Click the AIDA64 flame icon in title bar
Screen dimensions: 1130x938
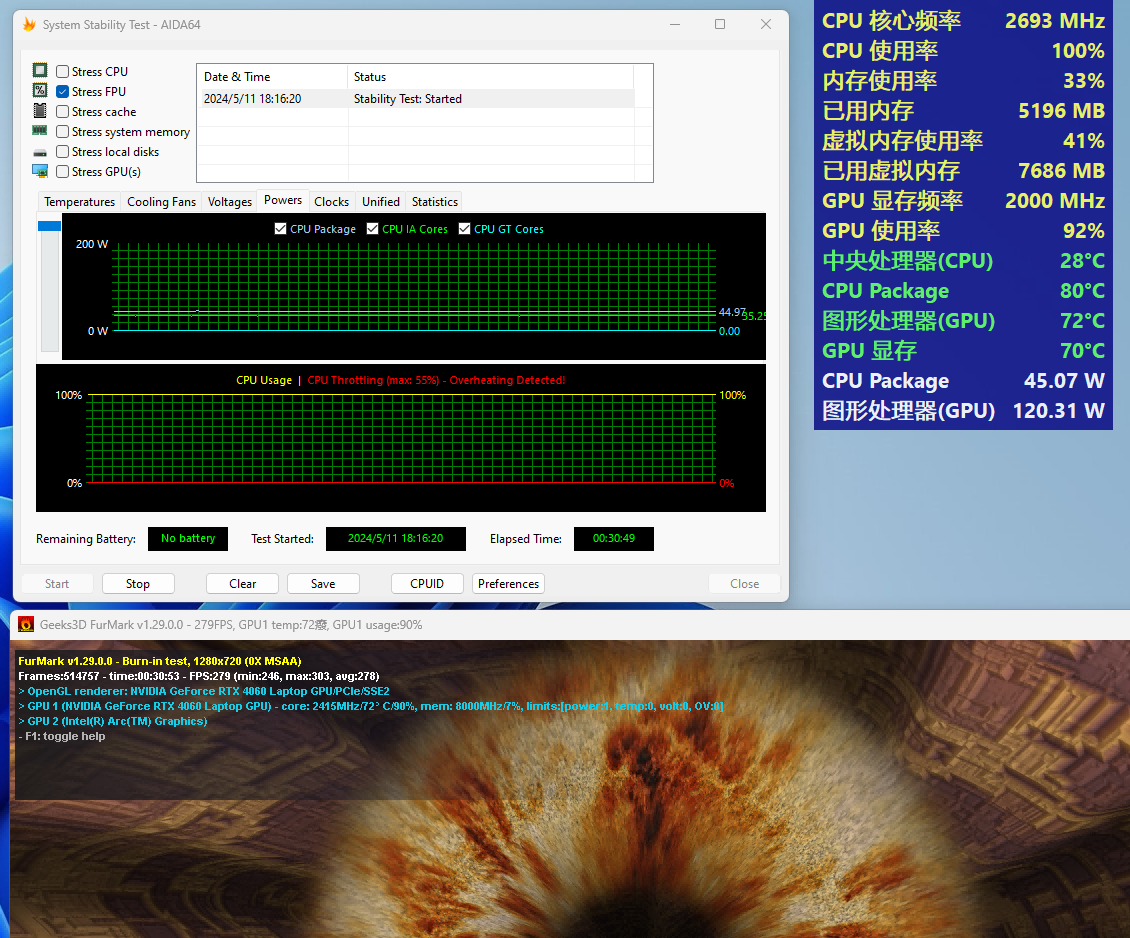click(x=29, y=24)
